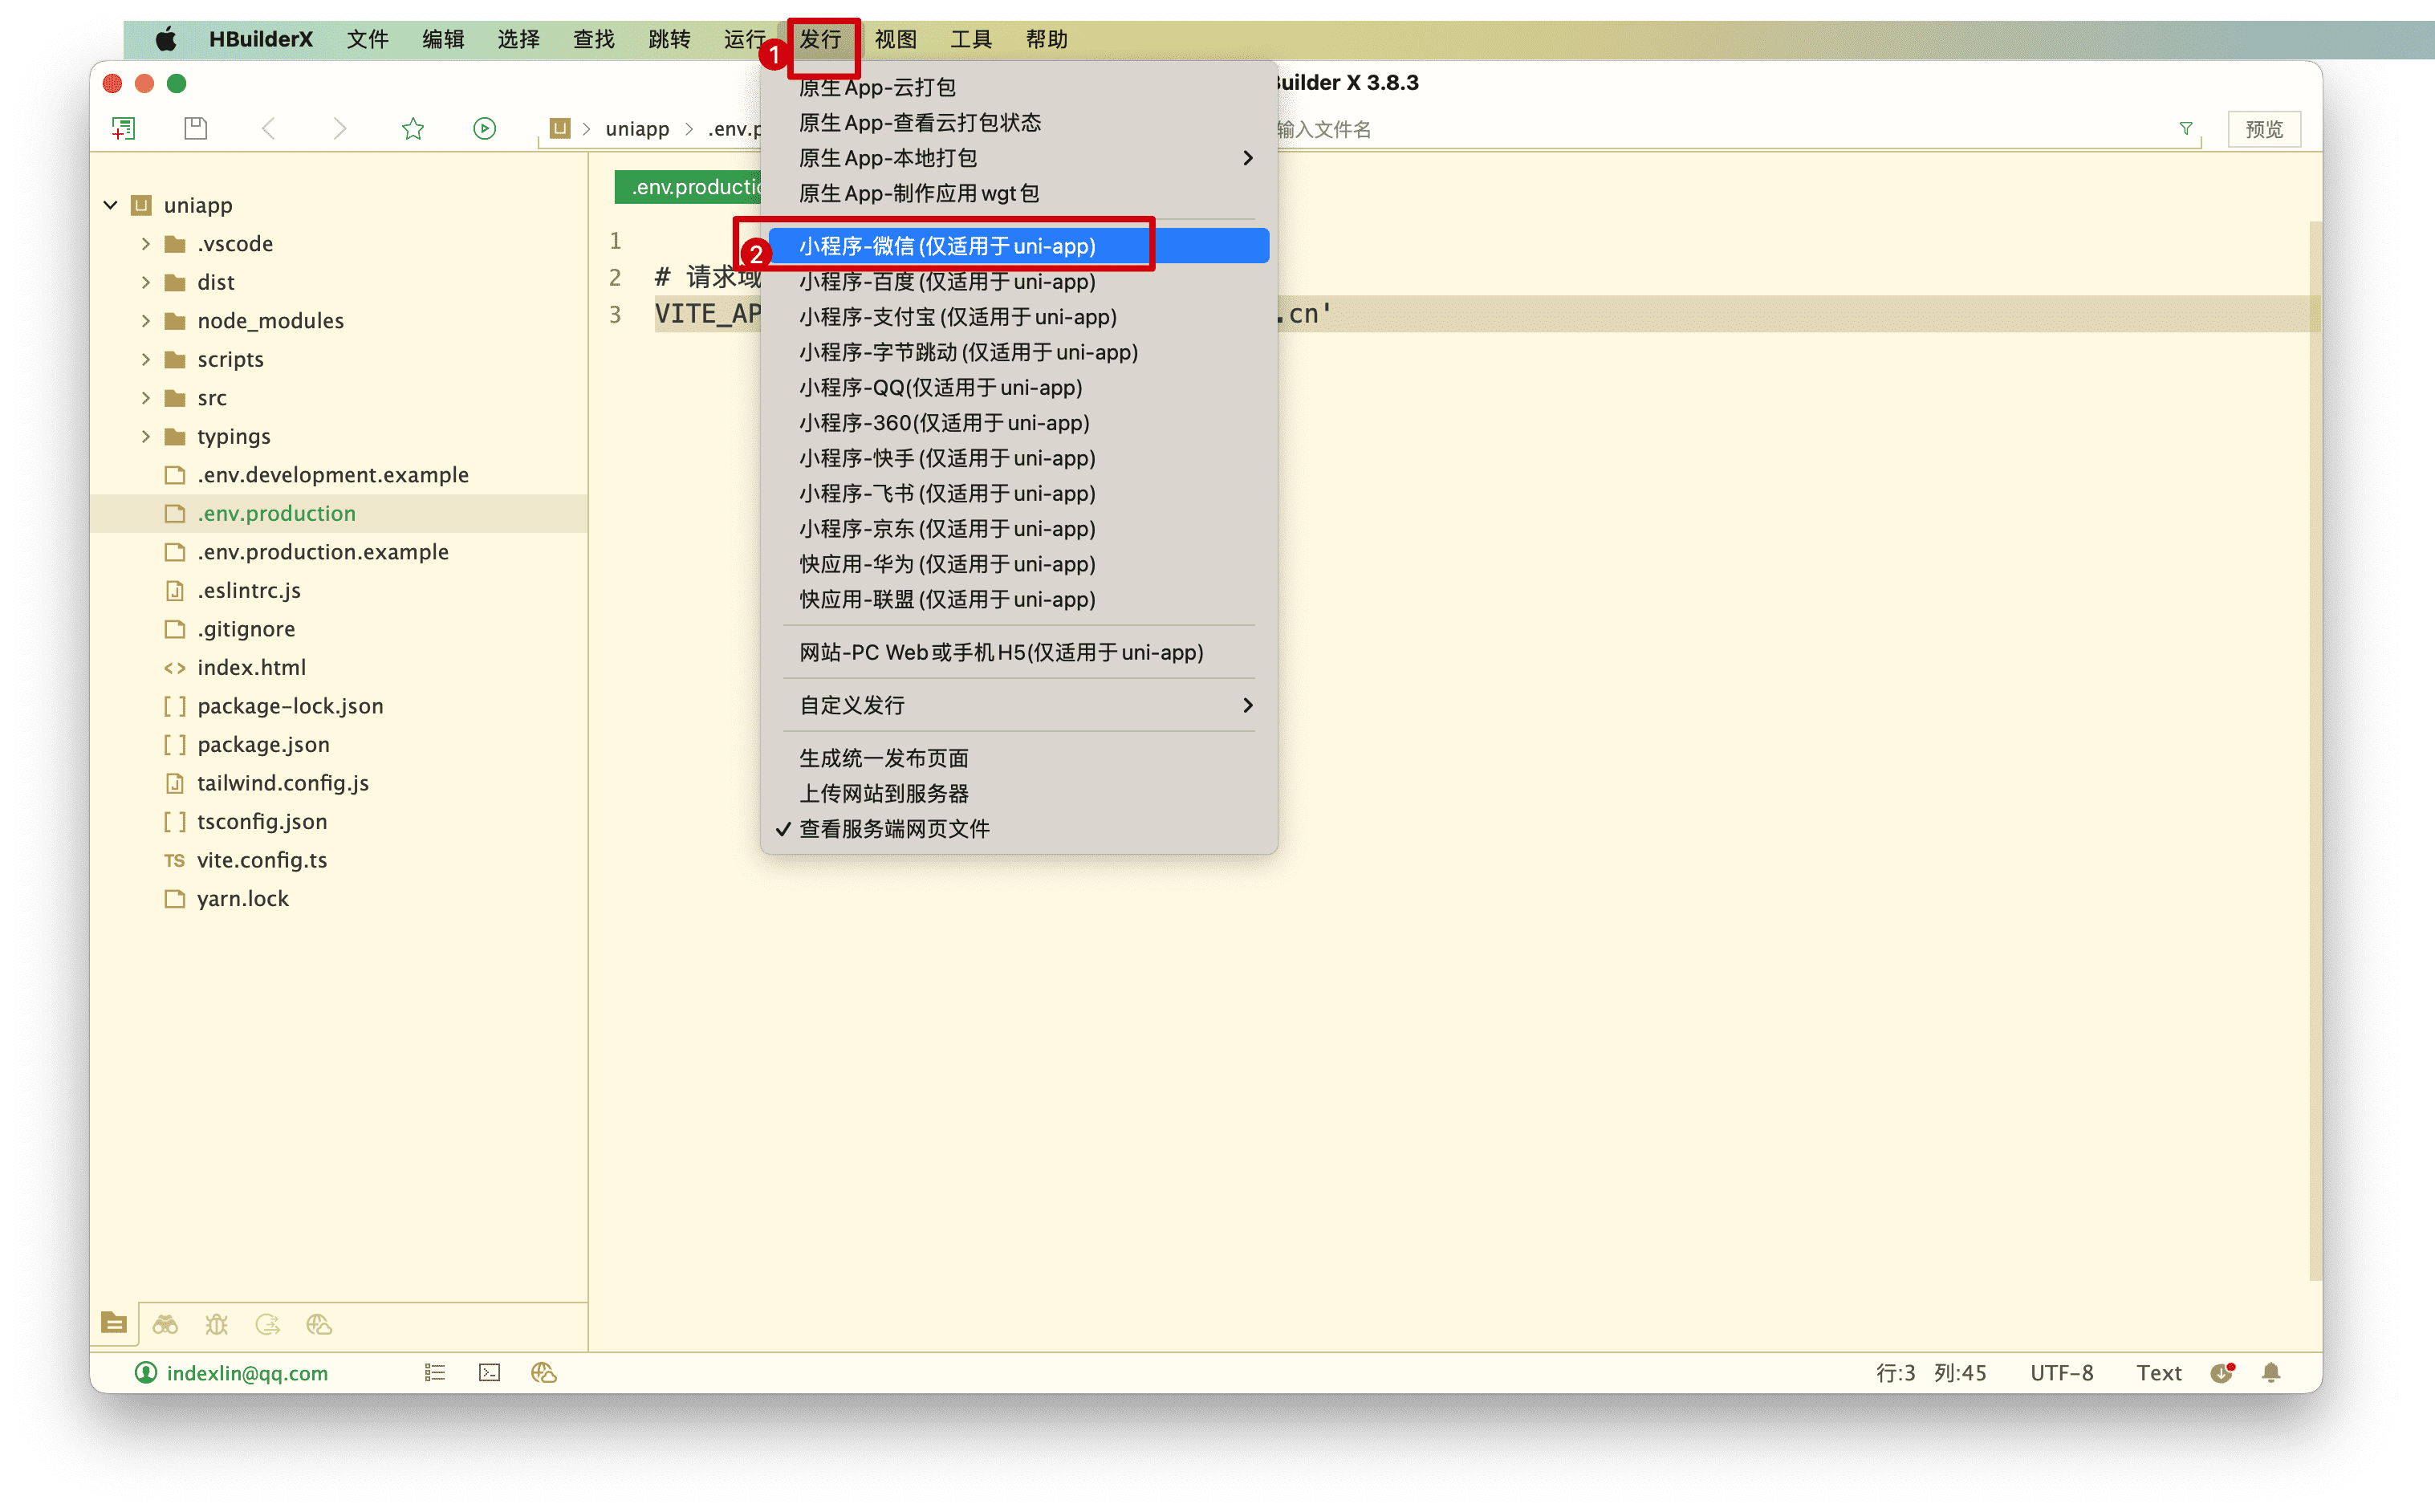
Task: Toggle the 查看服务端网页文件 checked item
Action: (x=1018, y=829)
